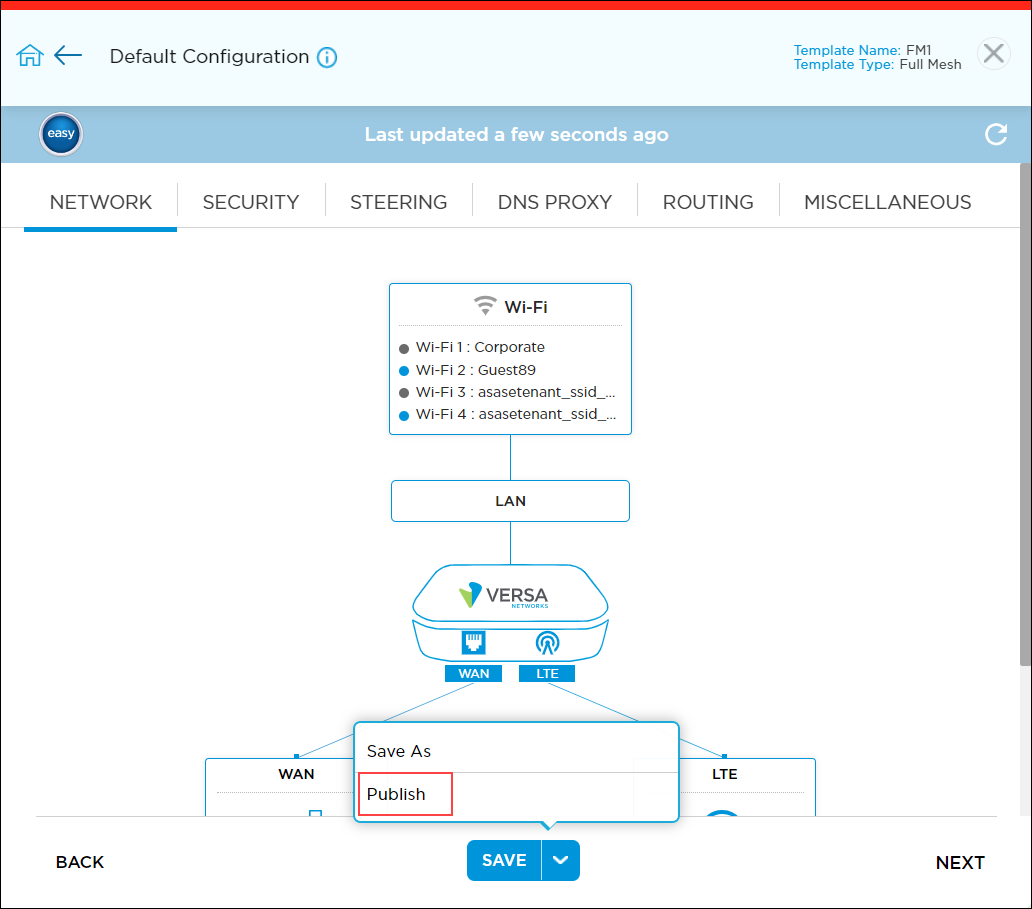Choose Publish from the save menu
Image resolution: width=1032 pixels, height=909 pixels.
click(397, 794)
